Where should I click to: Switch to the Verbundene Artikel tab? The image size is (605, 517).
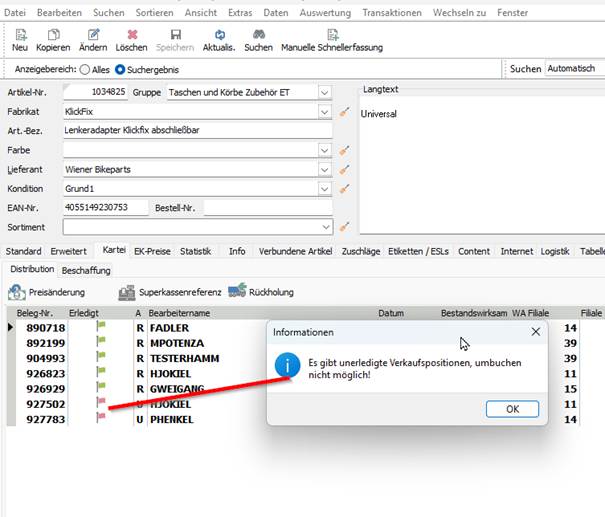[296, 251]
